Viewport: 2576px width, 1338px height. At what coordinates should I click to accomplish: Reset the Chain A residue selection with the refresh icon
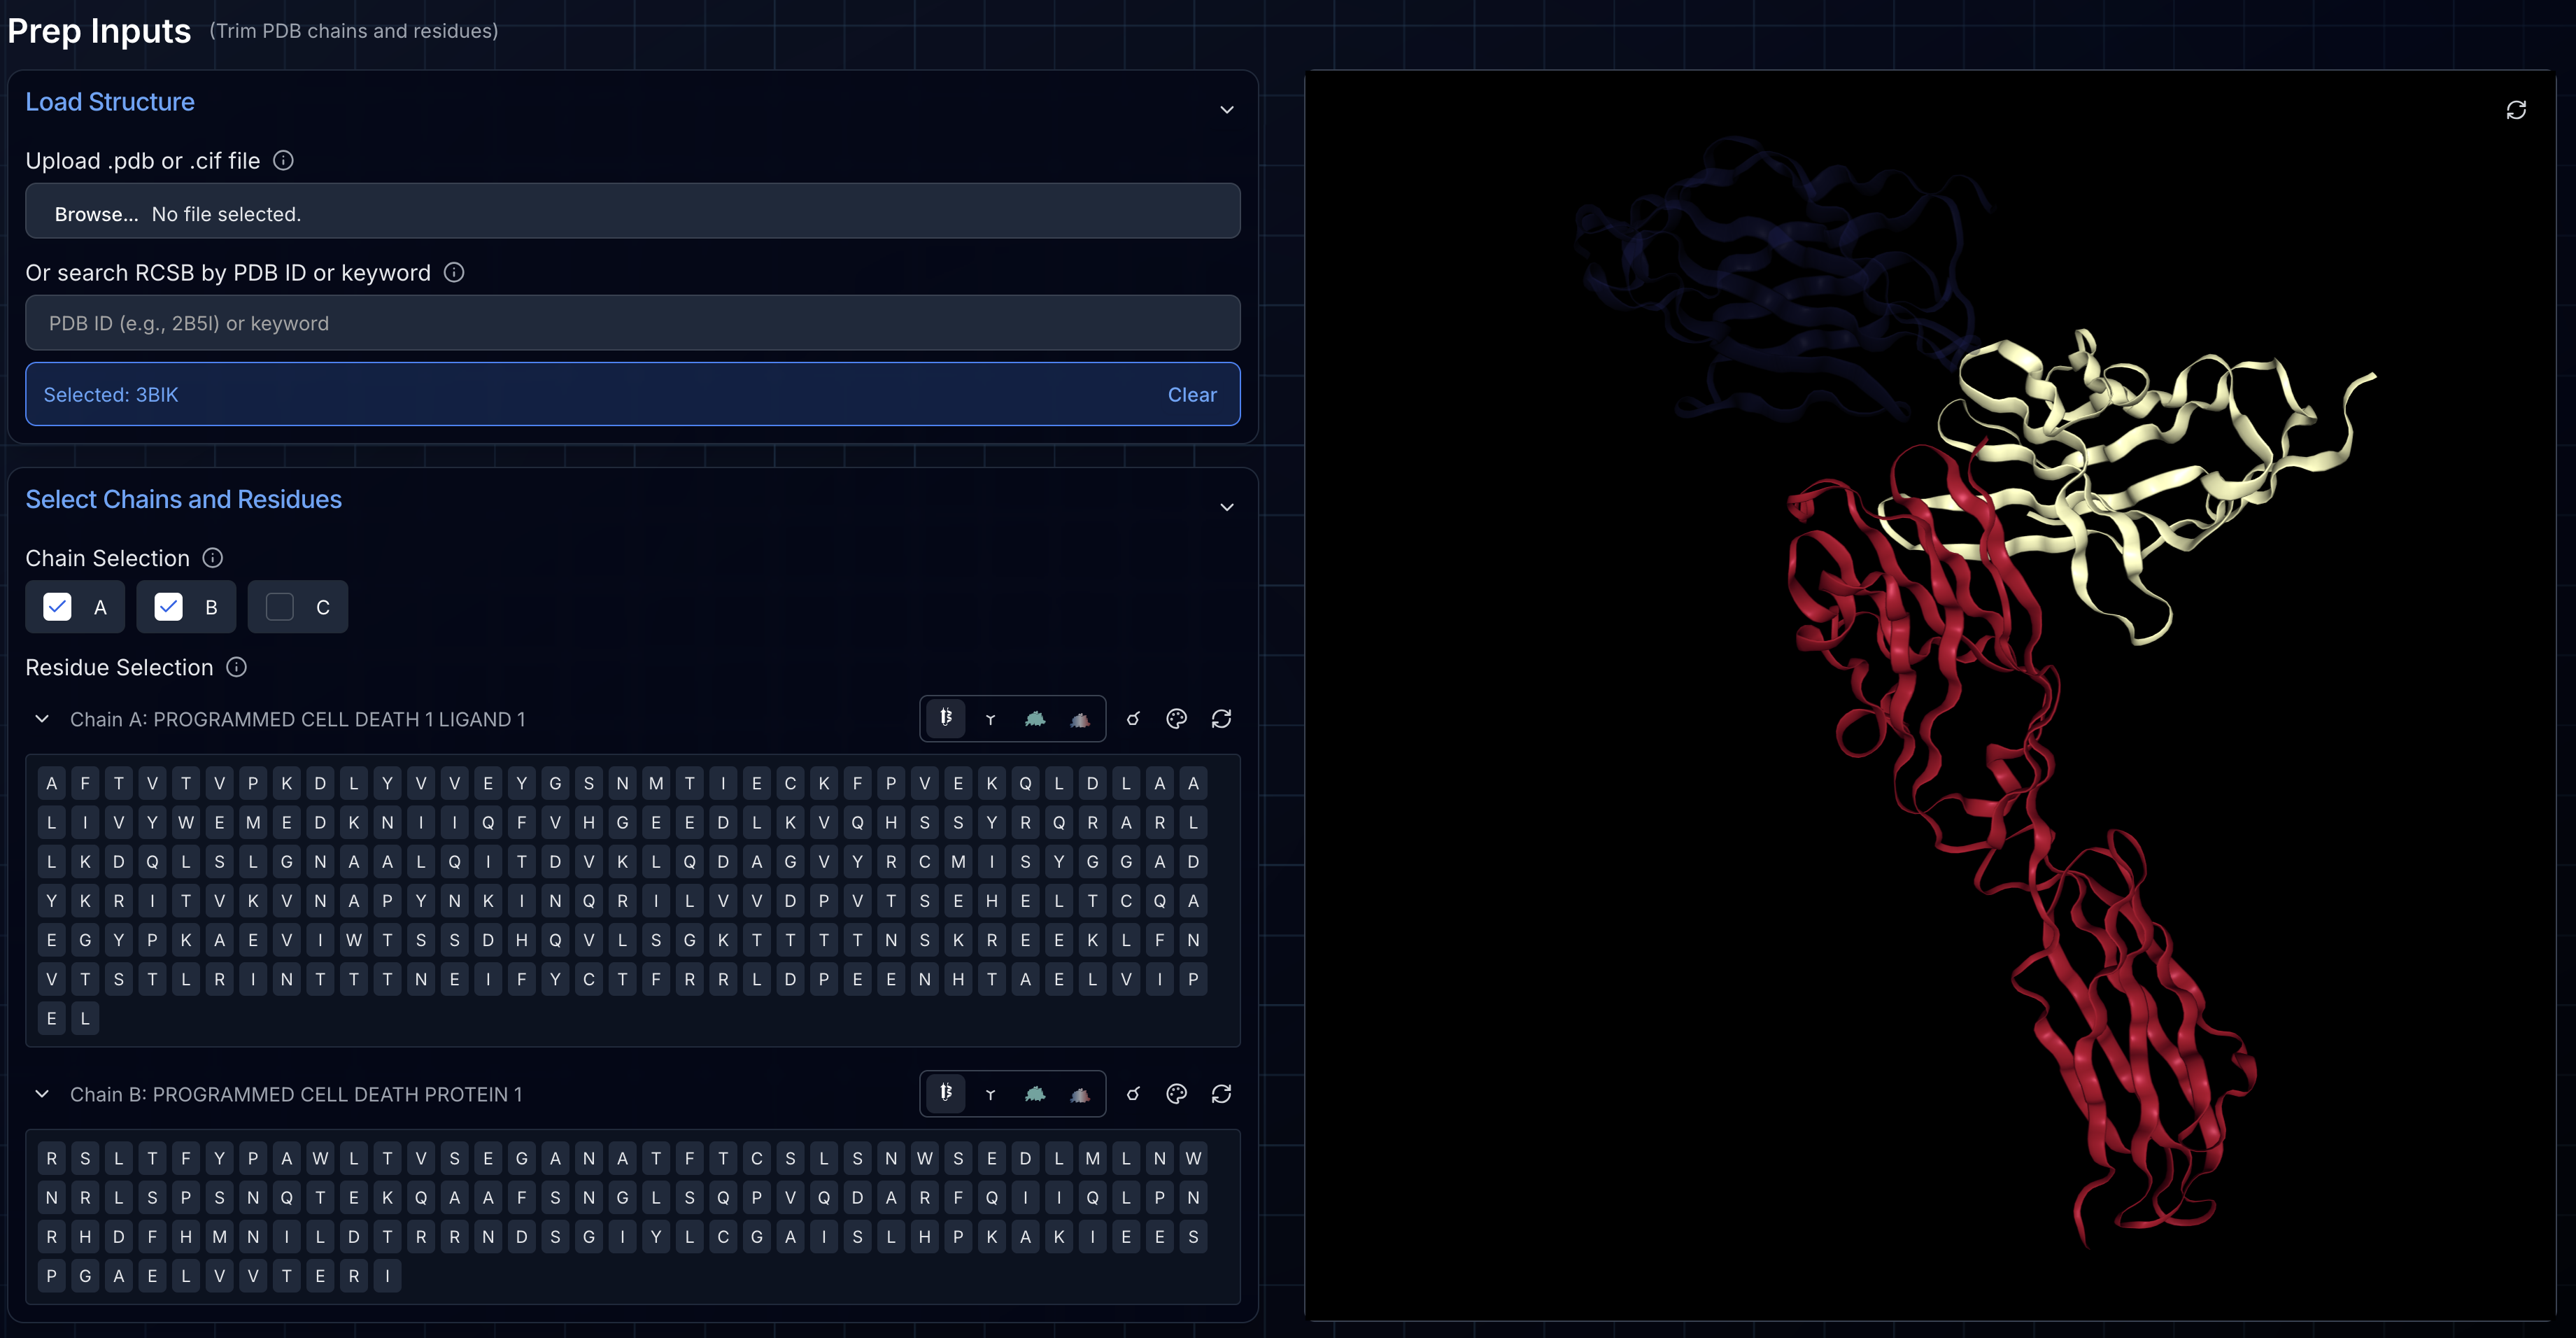tap(1221, 719)
